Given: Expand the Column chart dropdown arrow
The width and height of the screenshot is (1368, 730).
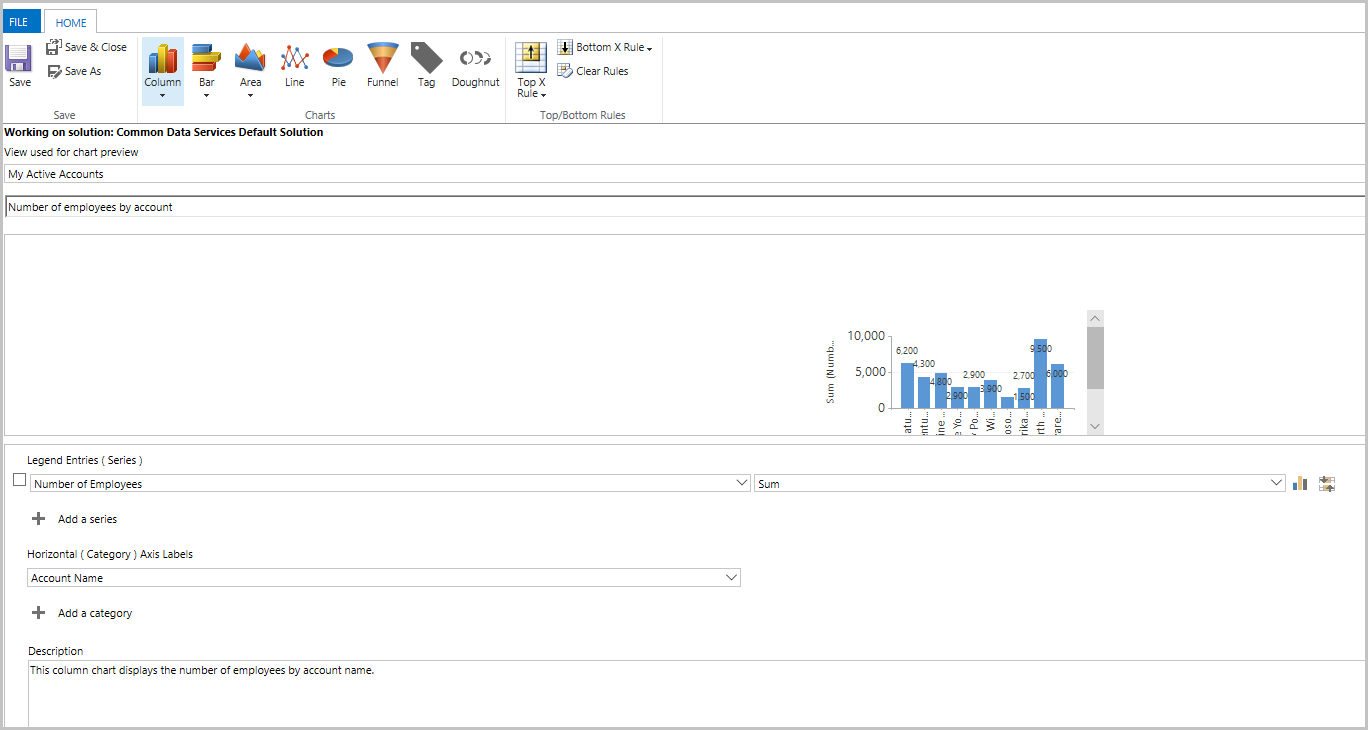Looking at the screenshot, I should (x=162, y=95).
